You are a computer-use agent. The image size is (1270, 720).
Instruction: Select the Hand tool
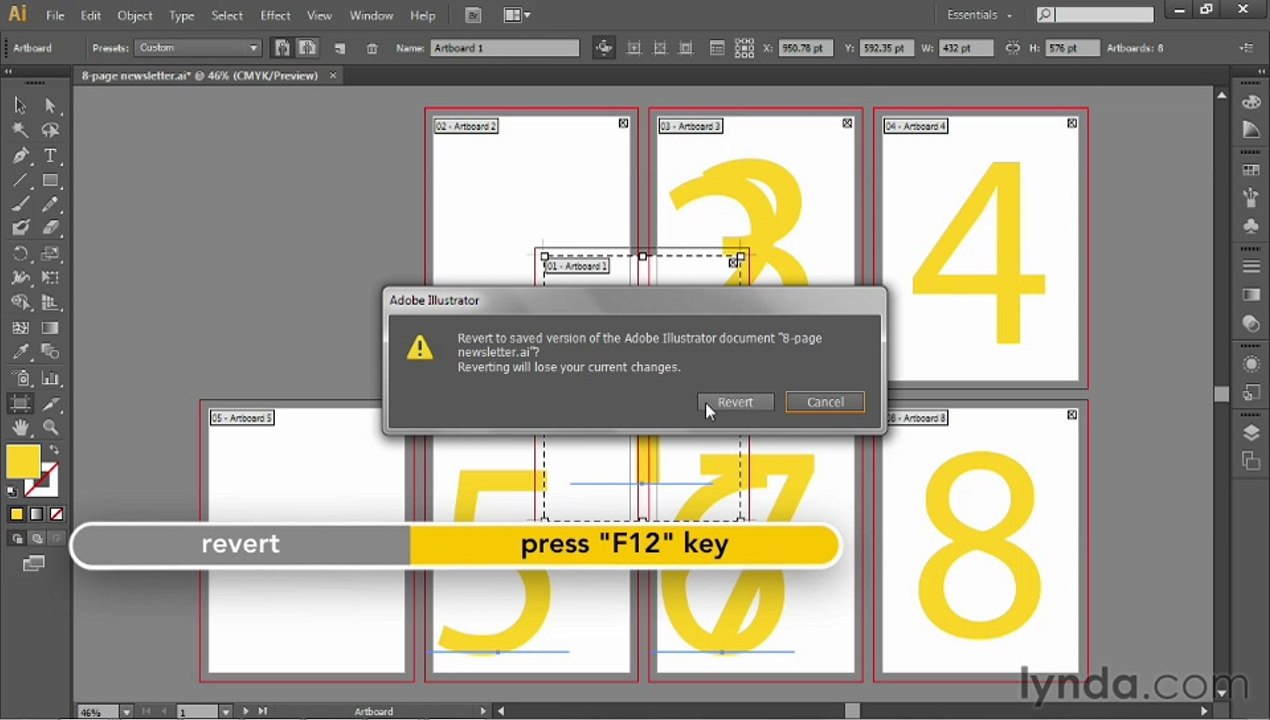pyautogui.click(x=20, y=428)
